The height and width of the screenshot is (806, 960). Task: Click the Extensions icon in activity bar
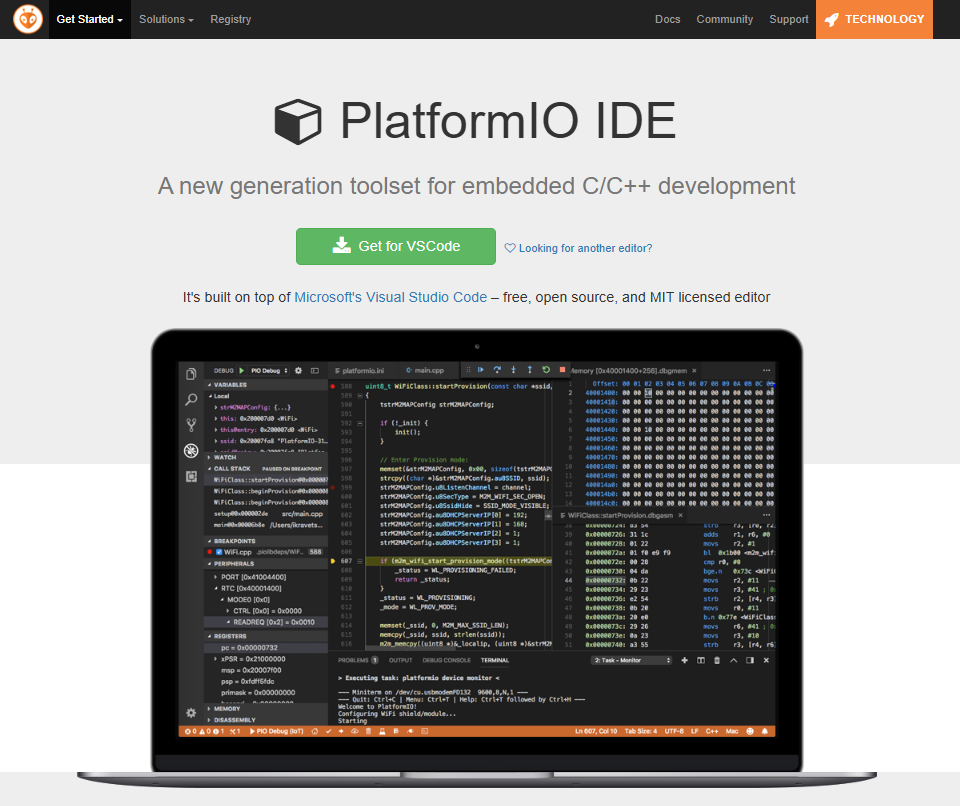coord(191,476)
